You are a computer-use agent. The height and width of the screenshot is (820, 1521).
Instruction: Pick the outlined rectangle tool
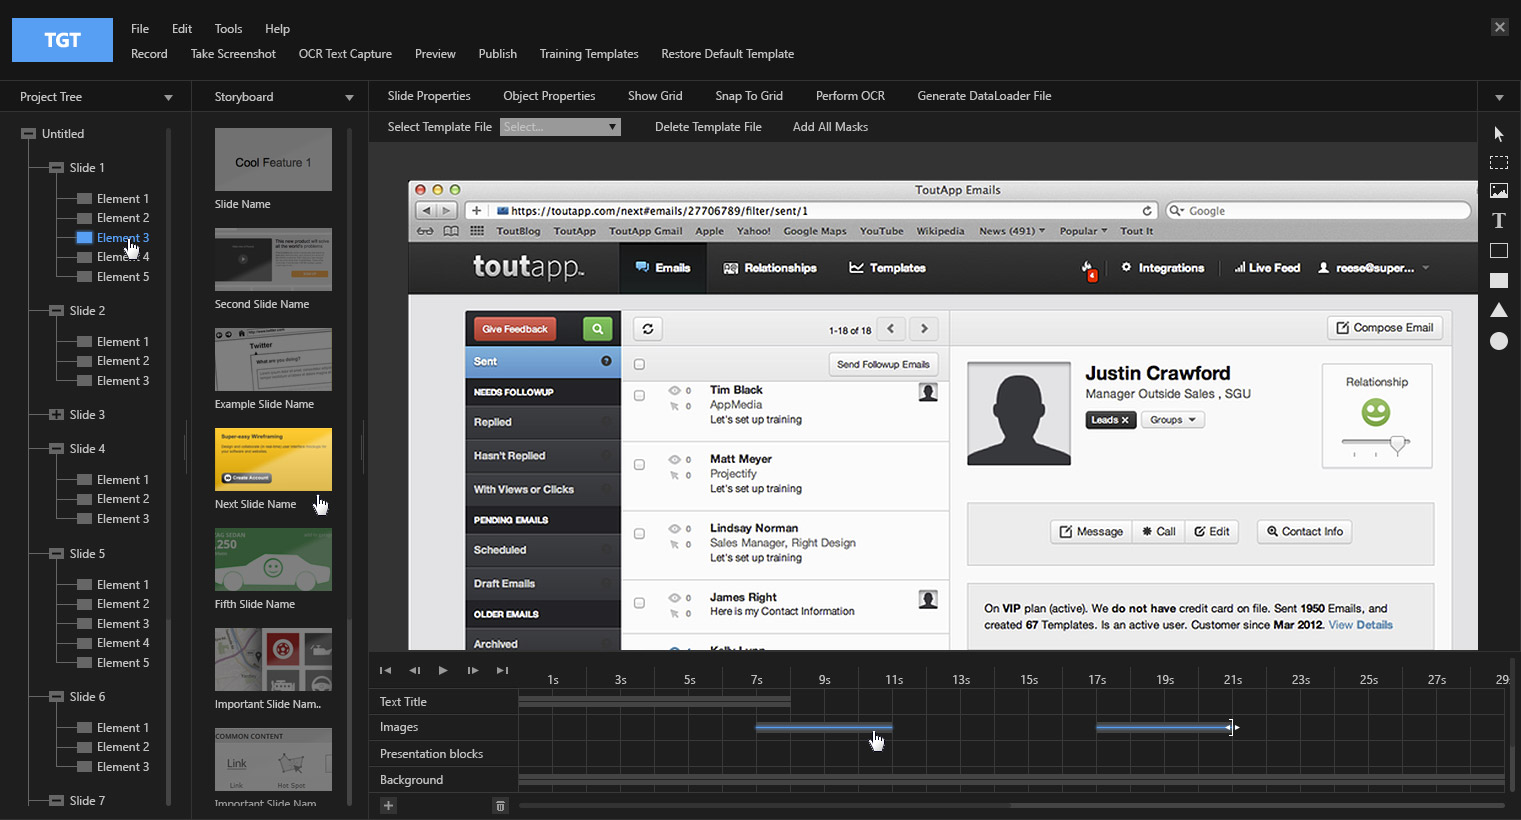tap(1498, 251)
